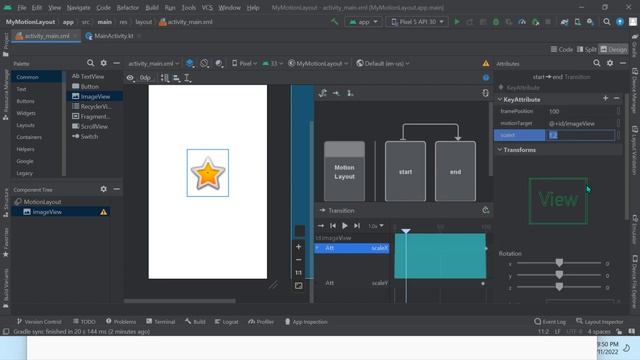Adjust the rotation y slider

pyautogui.click(x=559, y=275)
